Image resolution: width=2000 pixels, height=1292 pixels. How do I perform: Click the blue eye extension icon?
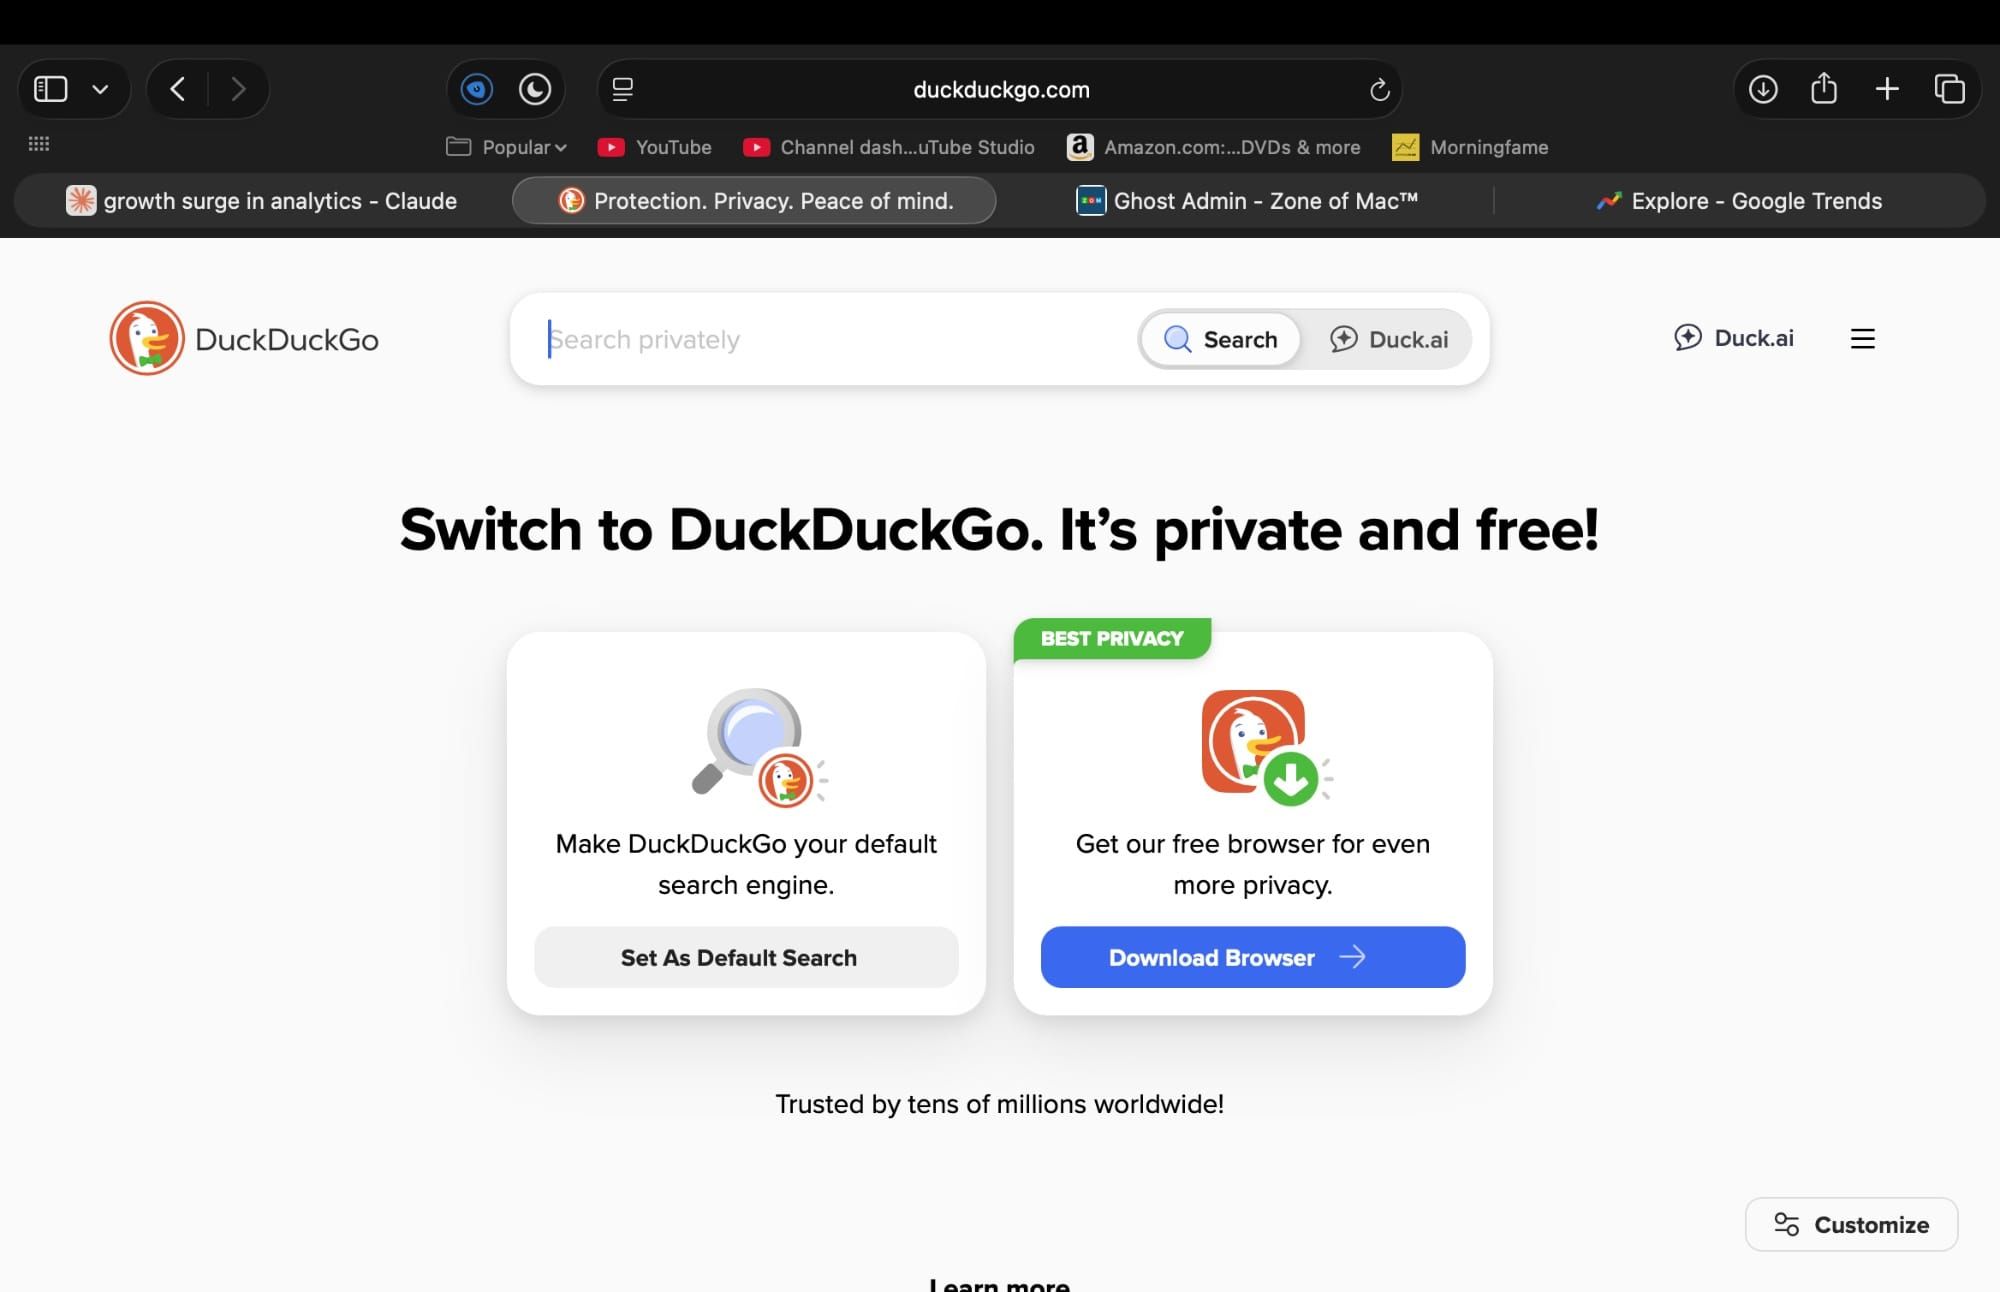click(x=476, y=89)
